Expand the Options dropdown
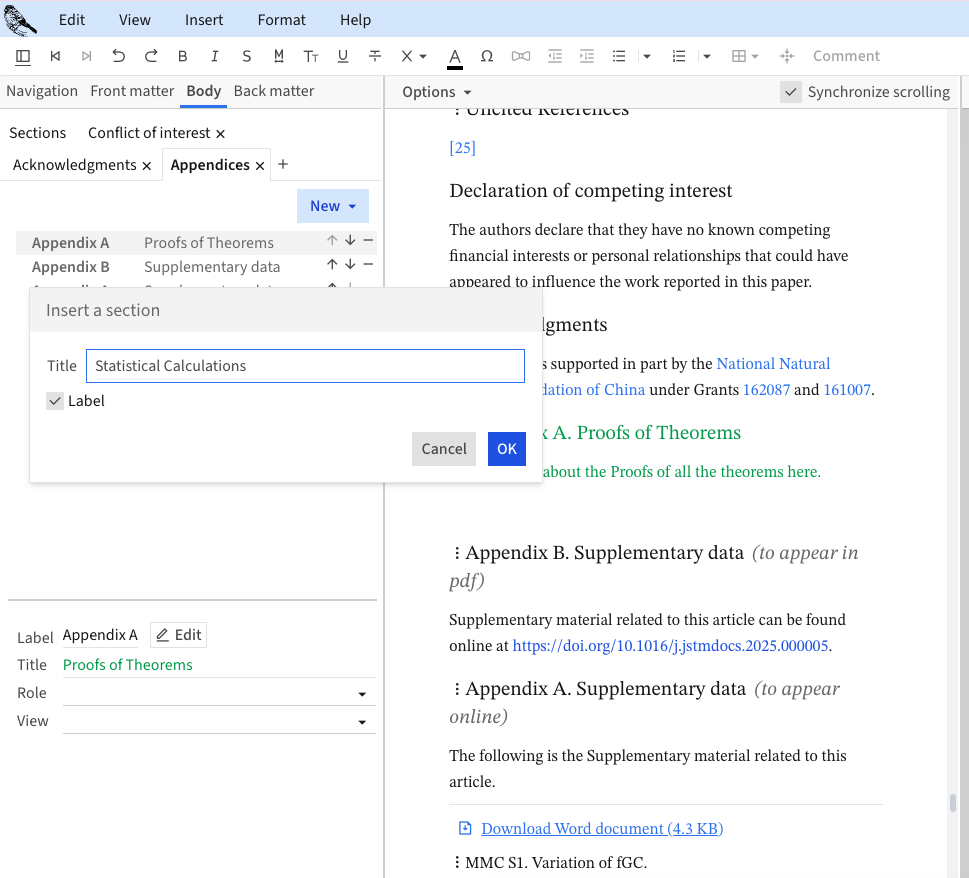This screenshot has height=878, width=969. click(436, 92)
